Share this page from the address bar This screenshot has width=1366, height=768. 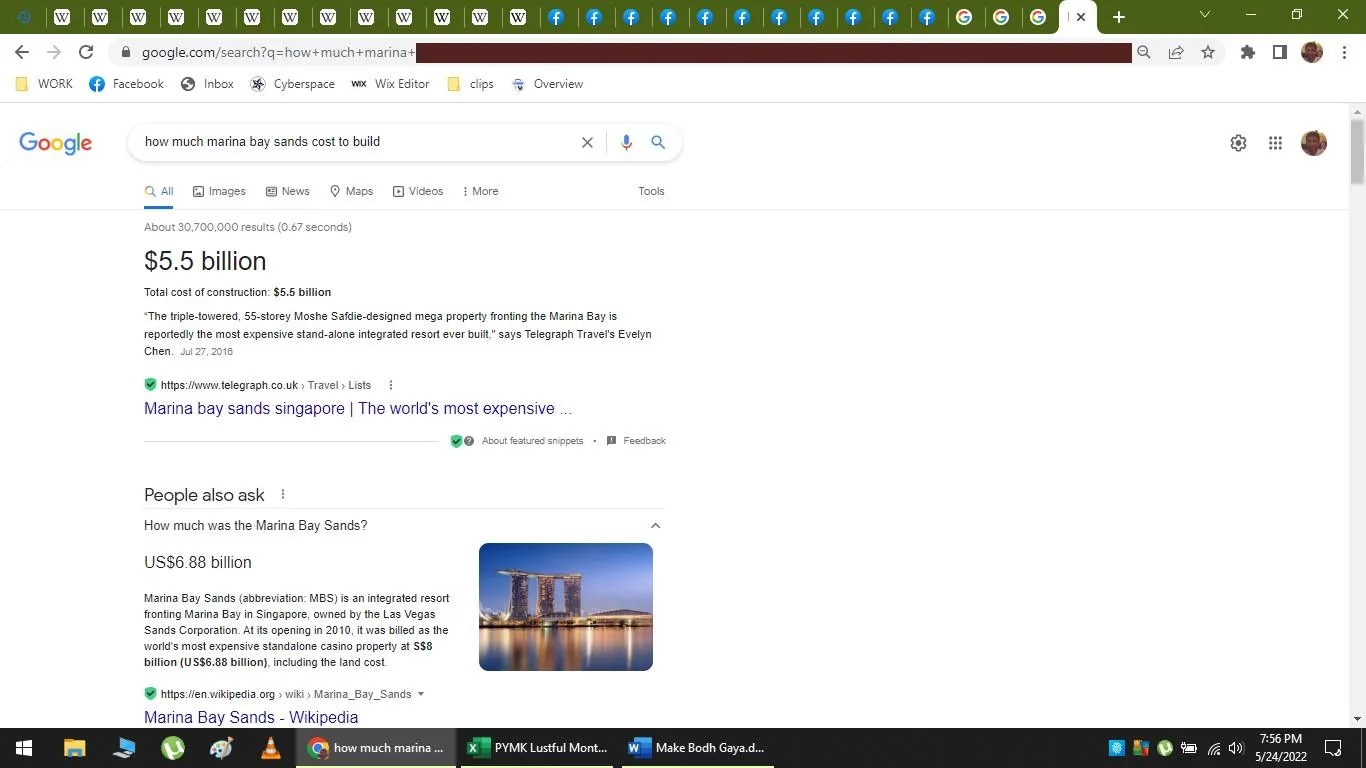1176,52
